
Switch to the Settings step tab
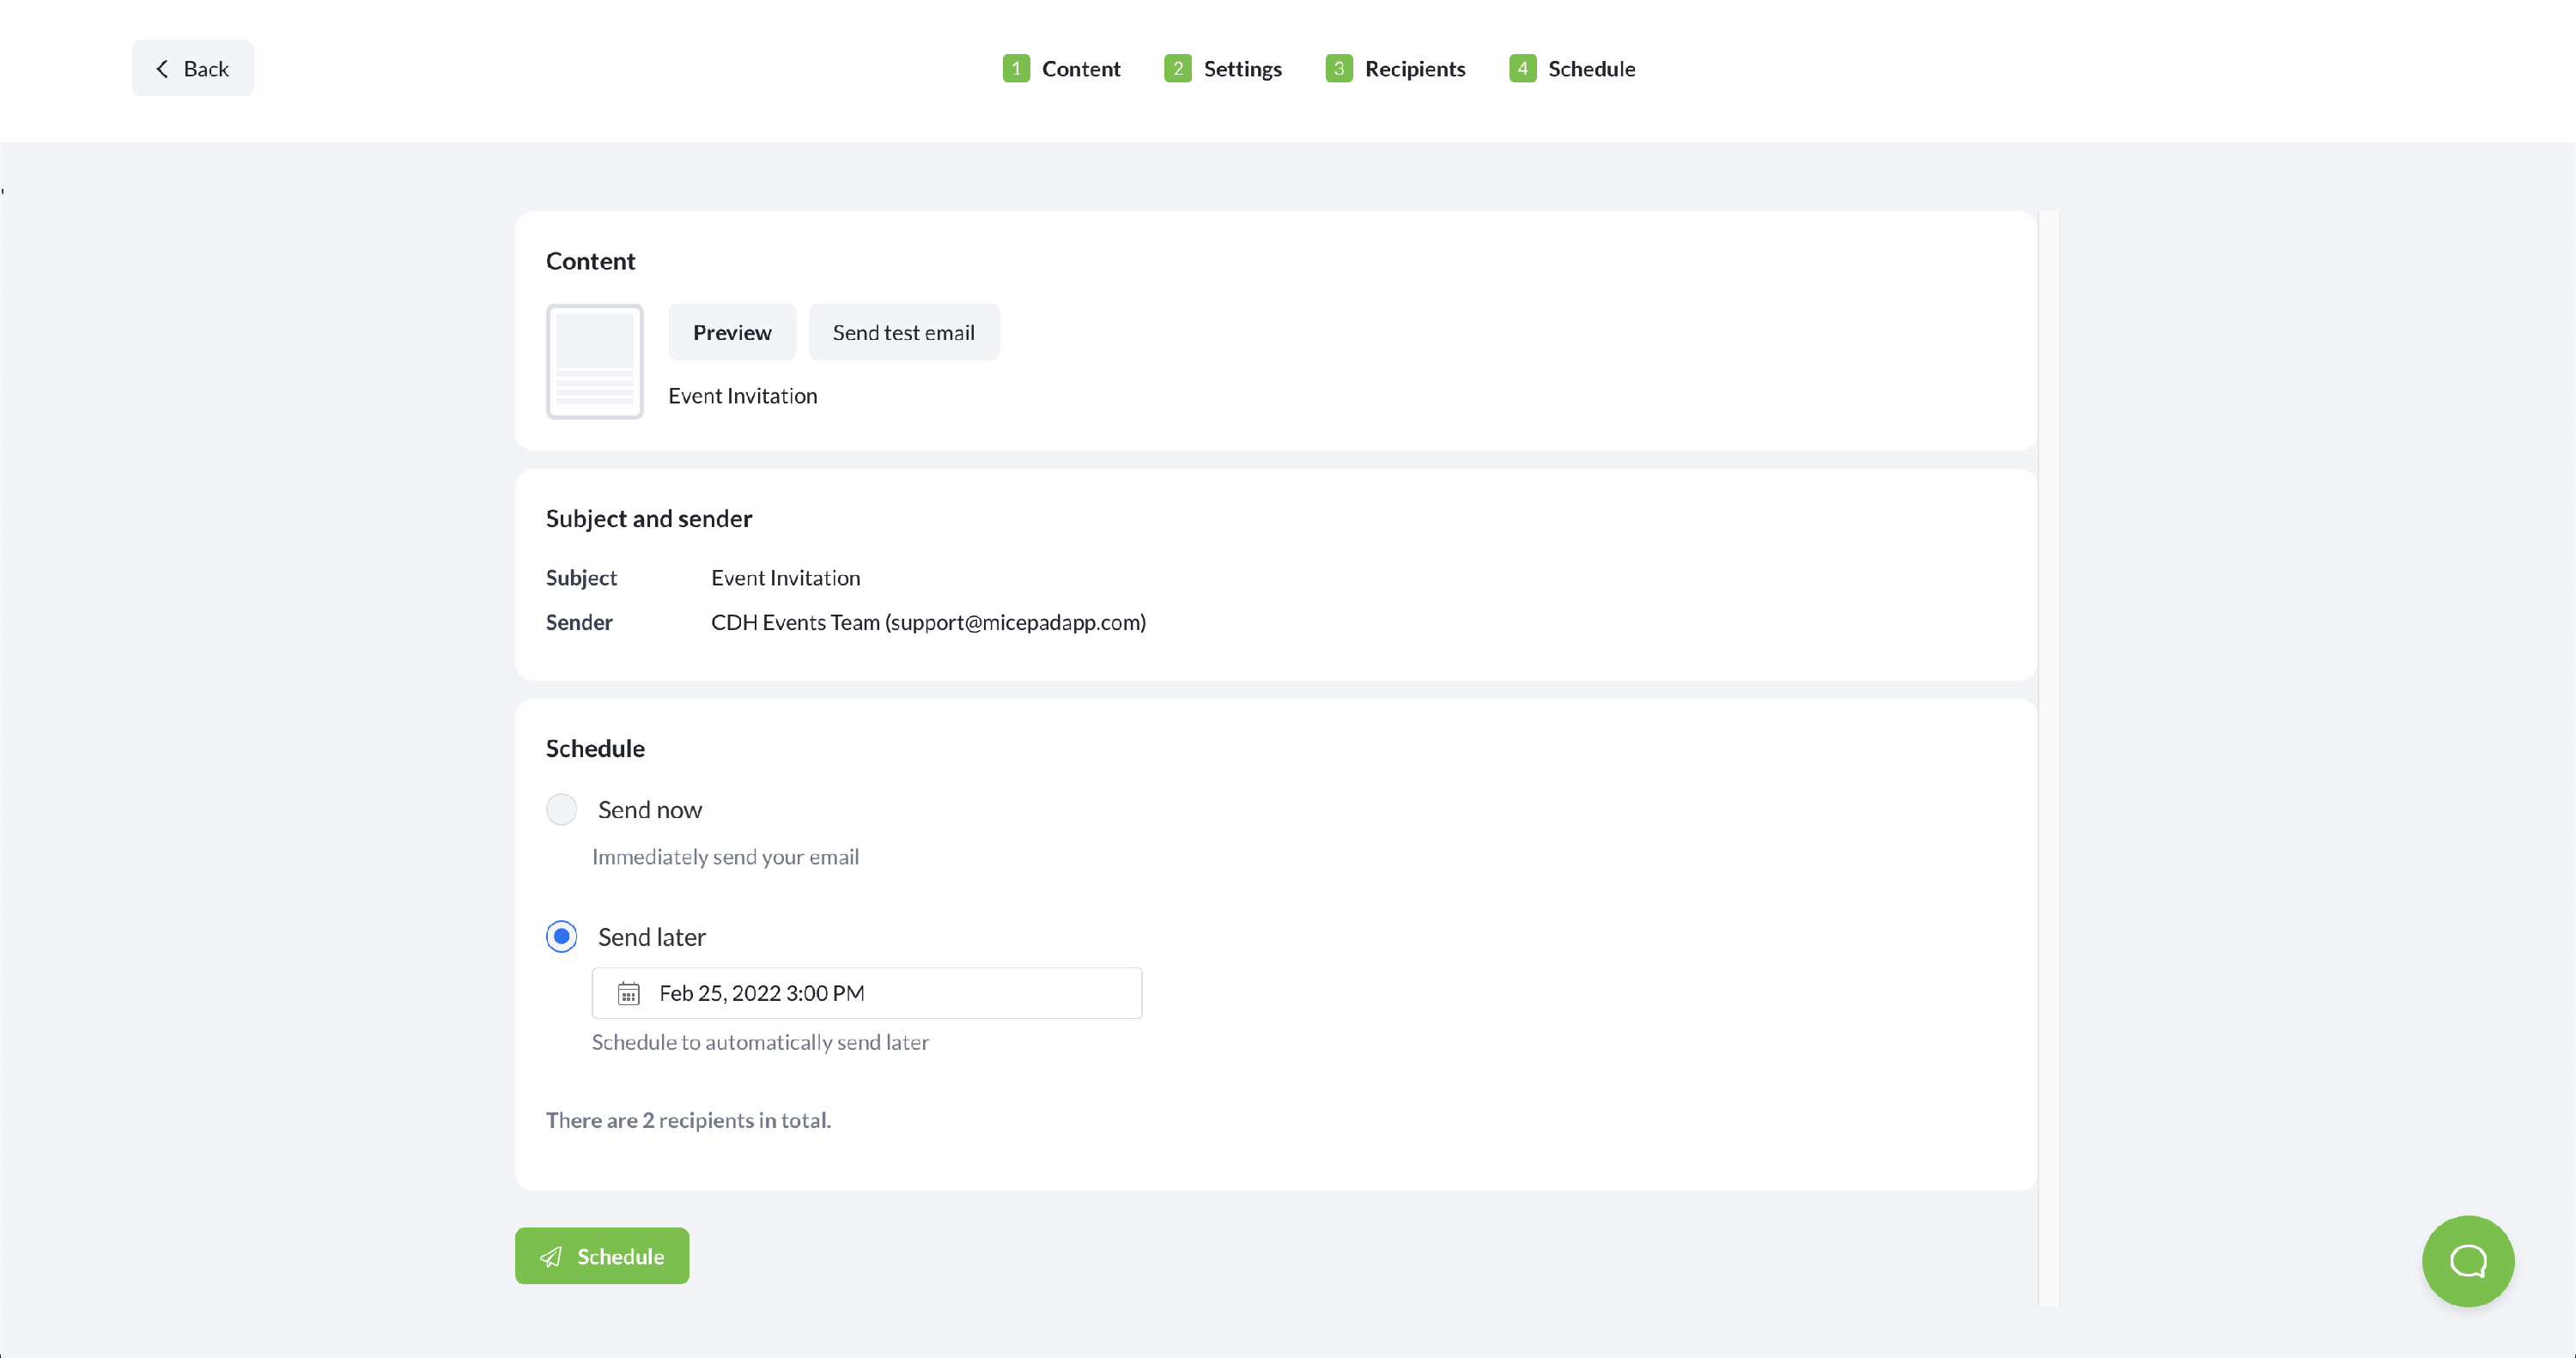coord(1242,69)
